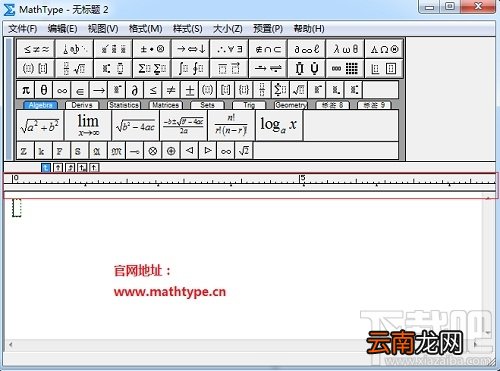500x371 pixels.
Task: Switch to the Sets tab
Action: pyautogui.click(x=207, y=105)
